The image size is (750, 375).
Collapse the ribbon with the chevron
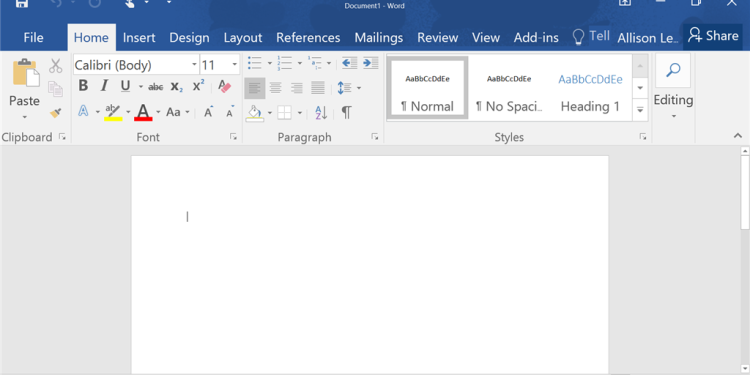738,136
